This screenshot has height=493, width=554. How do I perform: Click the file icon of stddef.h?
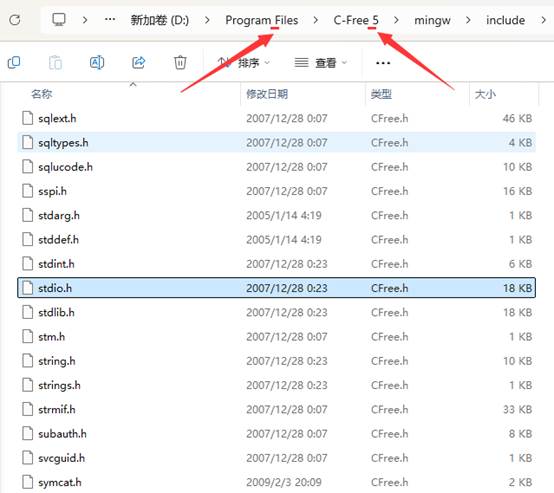[x=27, y=239]
